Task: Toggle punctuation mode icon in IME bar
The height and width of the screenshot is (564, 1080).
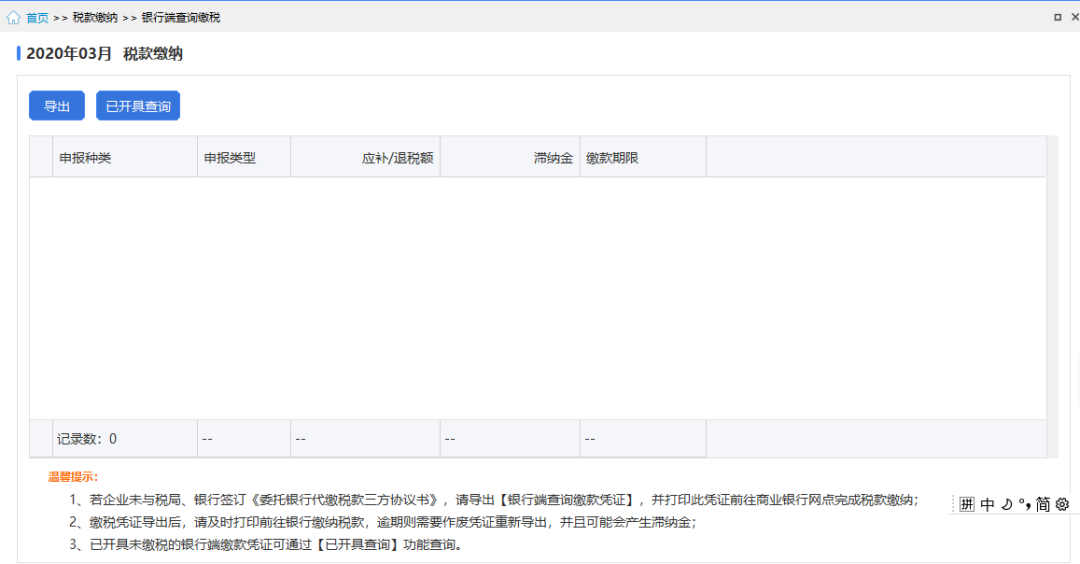Action: 1024,505
